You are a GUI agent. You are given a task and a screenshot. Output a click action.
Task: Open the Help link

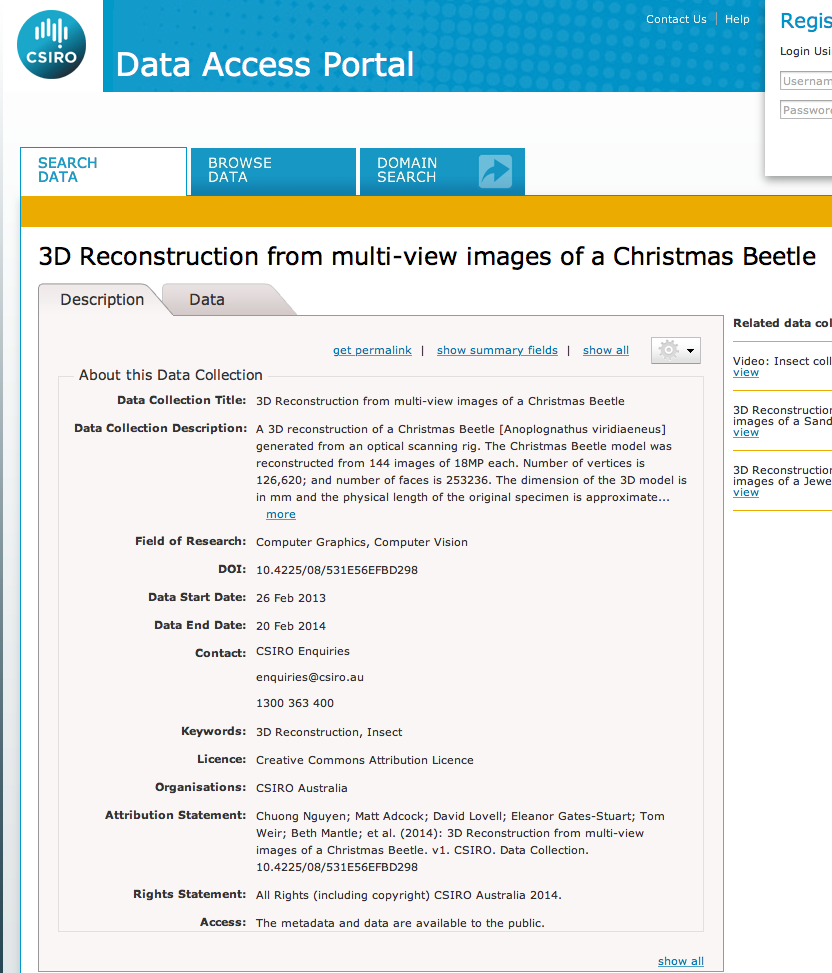click(737, 19)
